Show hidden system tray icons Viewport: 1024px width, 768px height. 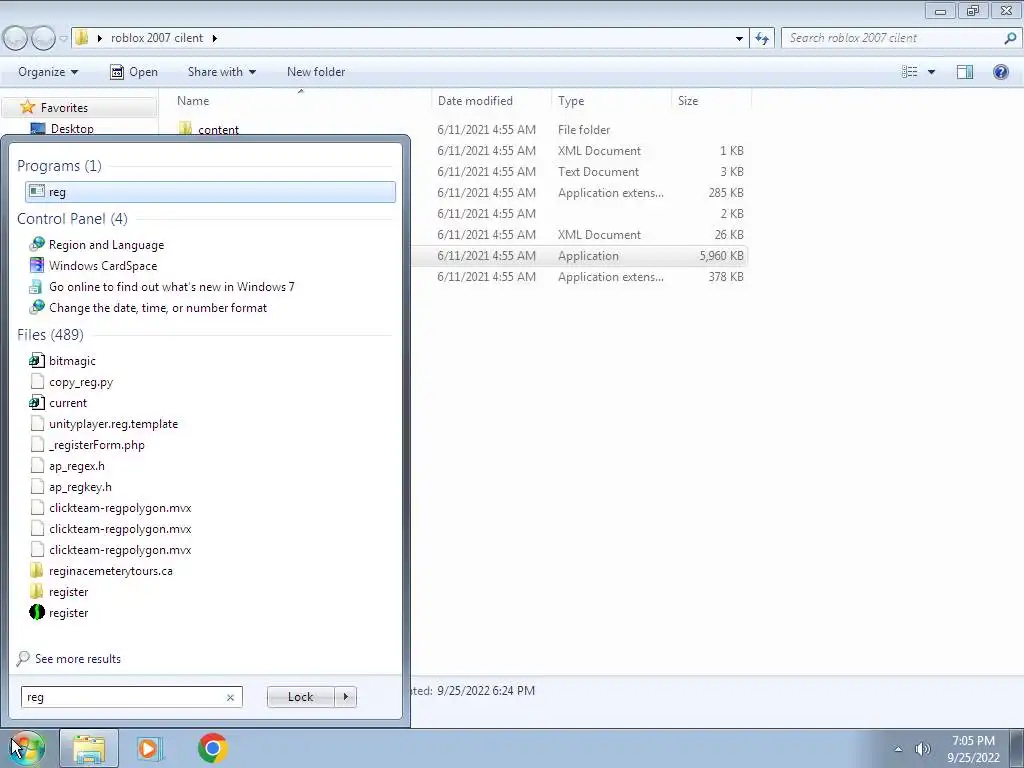tap(898, 749)
